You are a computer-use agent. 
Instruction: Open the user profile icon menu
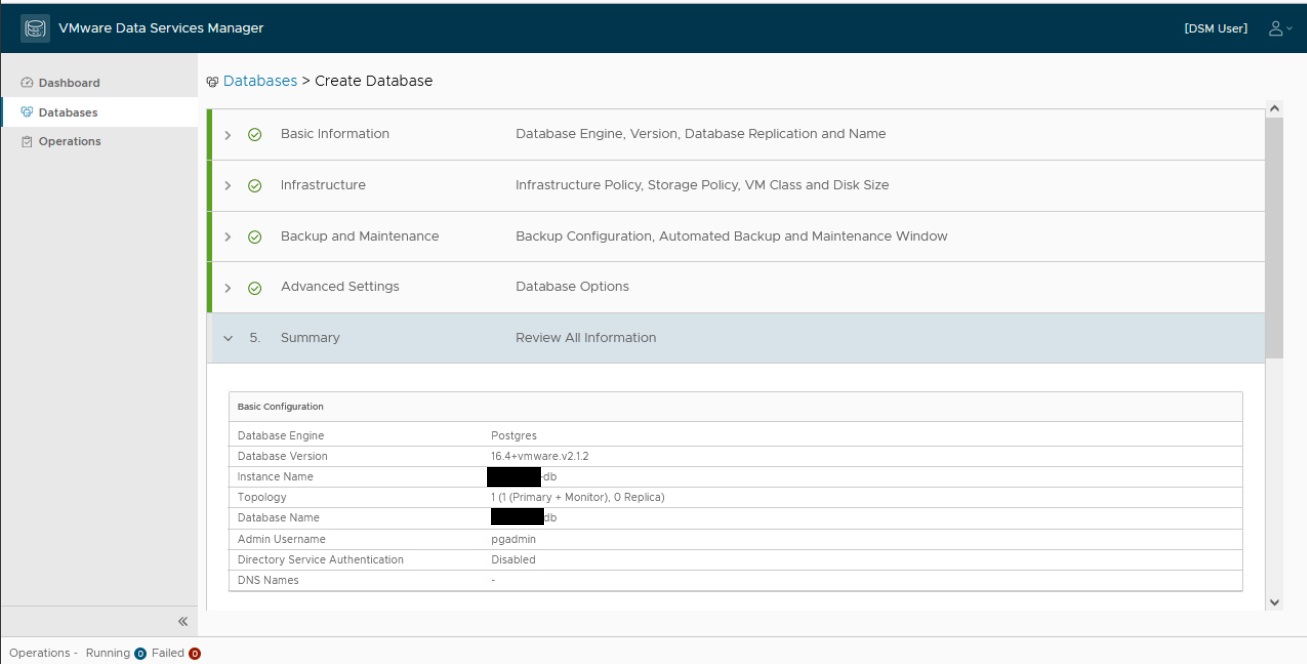pyautogui.click(x=1280, y=28)
